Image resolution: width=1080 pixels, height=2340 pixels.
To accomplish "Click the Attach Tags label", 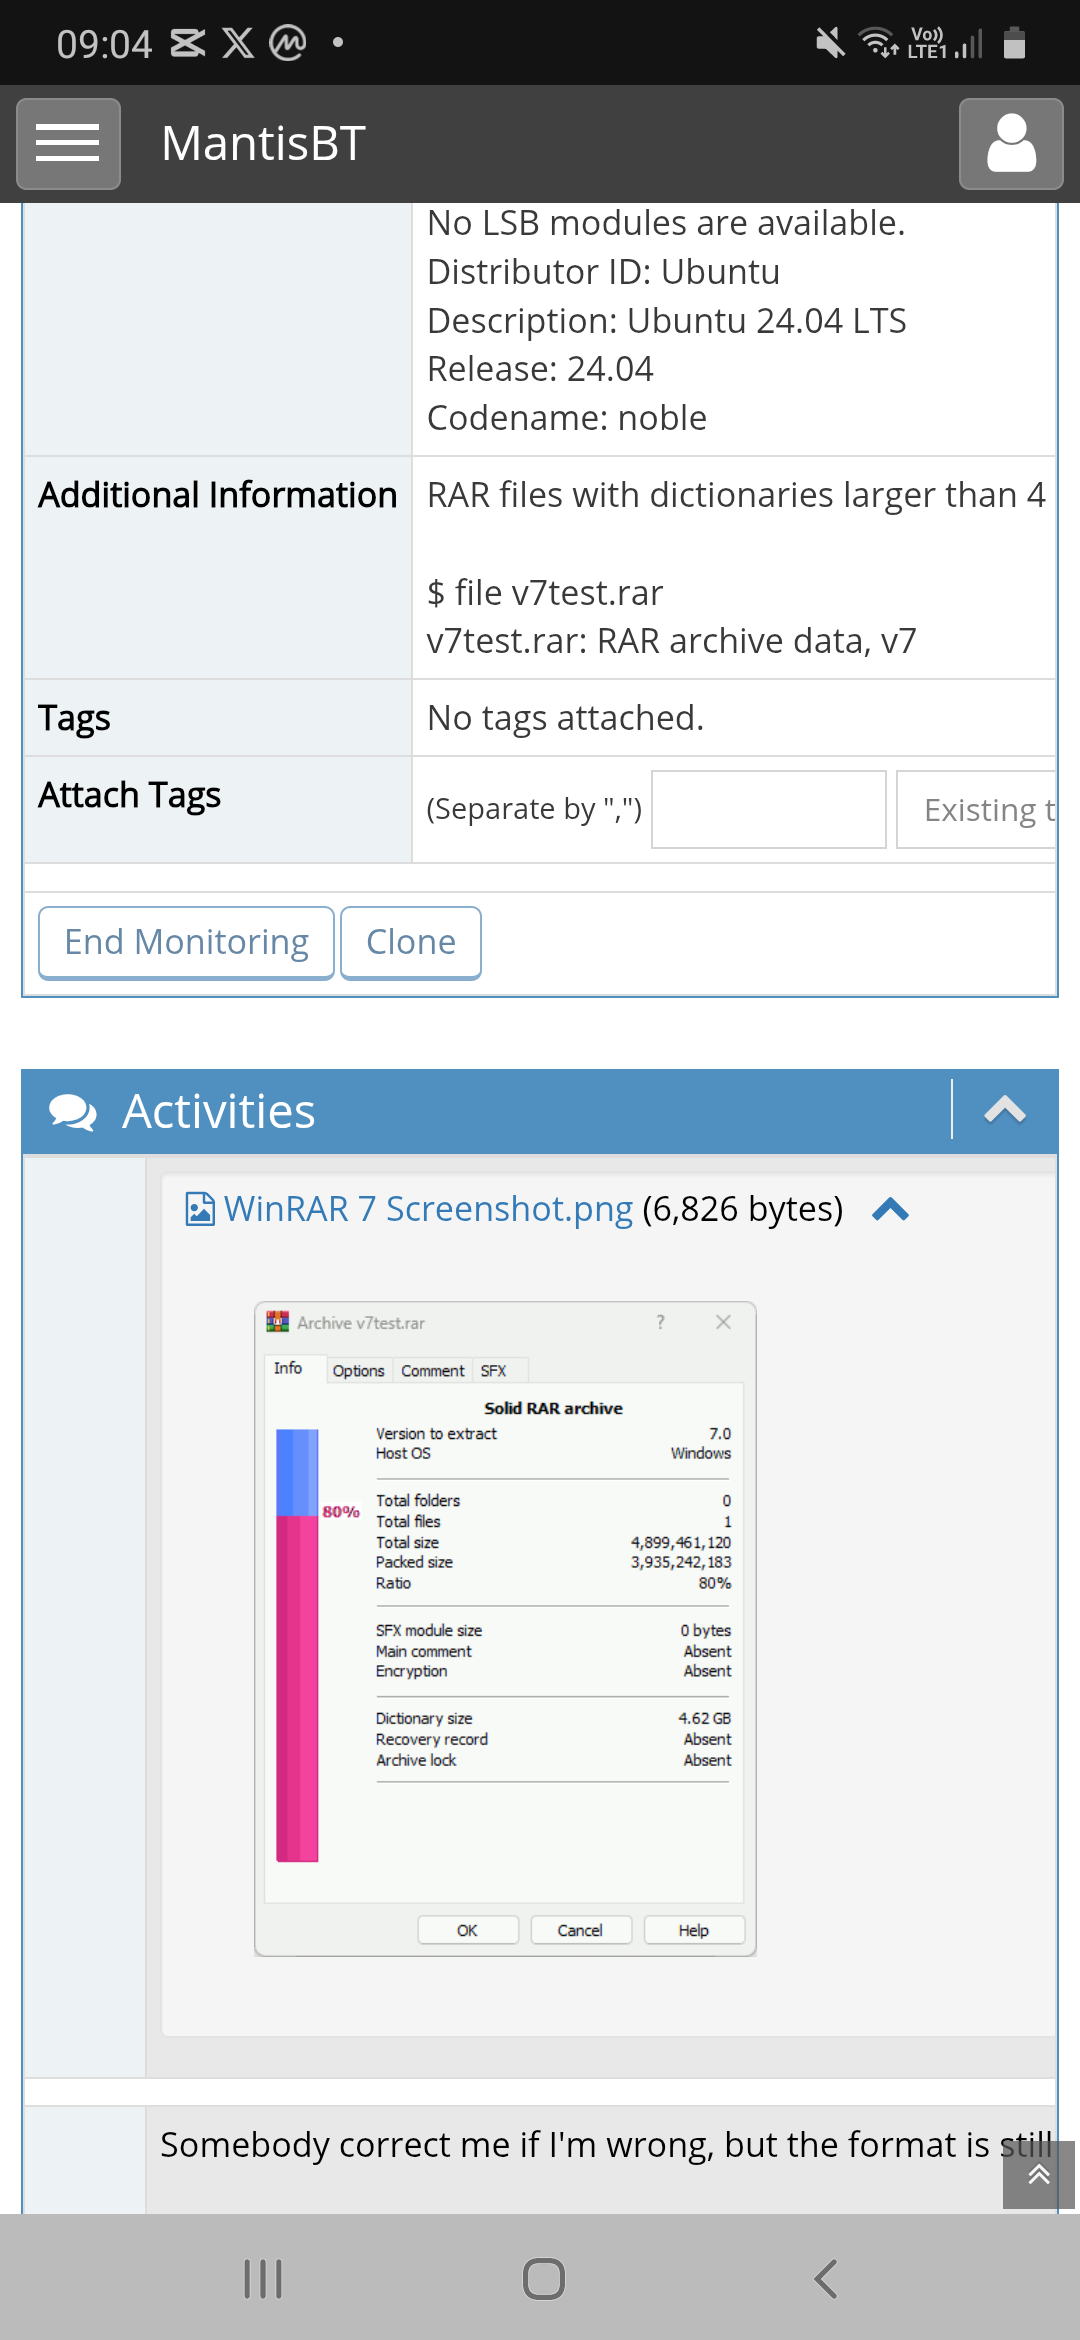I will 130,796.
